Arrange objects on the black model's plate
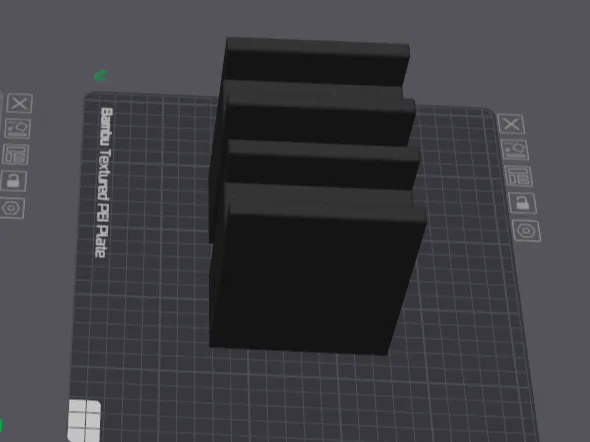Image resolution: width=590 pixels, height=442 pixels. (518, 176)
